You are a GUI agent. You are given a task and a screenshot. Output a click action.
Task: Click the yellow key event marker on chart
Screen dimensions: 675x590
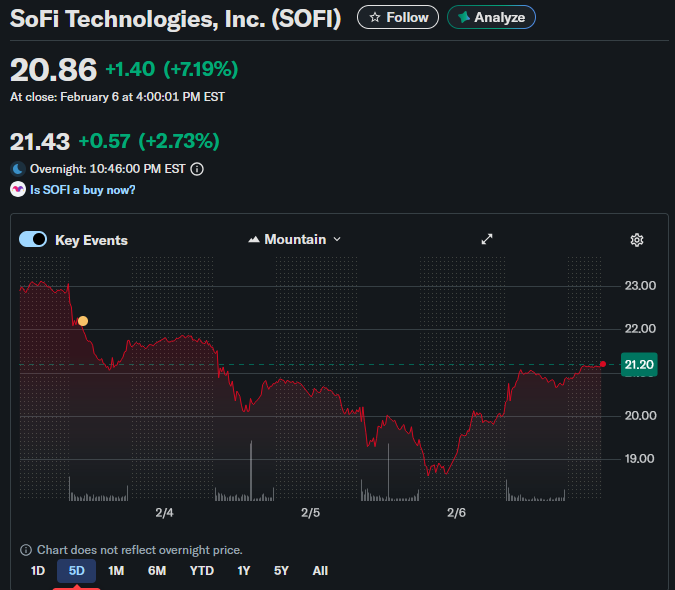point(83,321)
